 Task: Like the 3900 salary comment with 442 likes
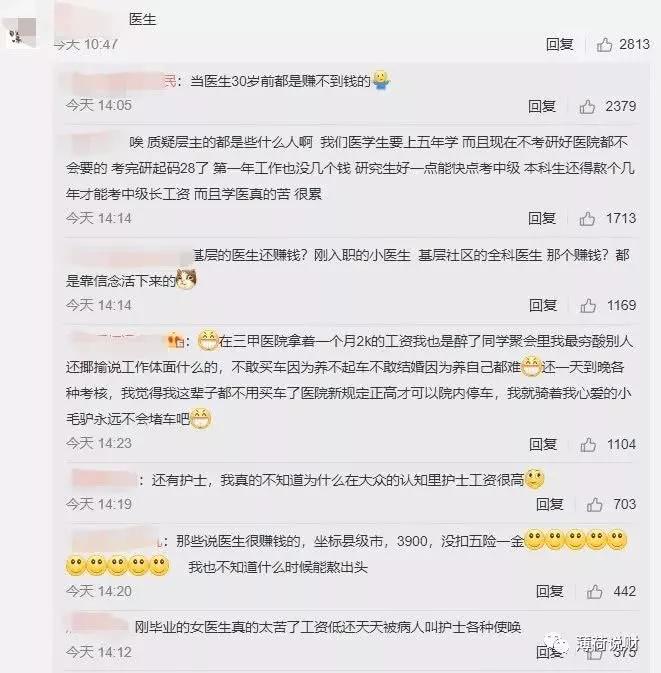pos(594,592)
